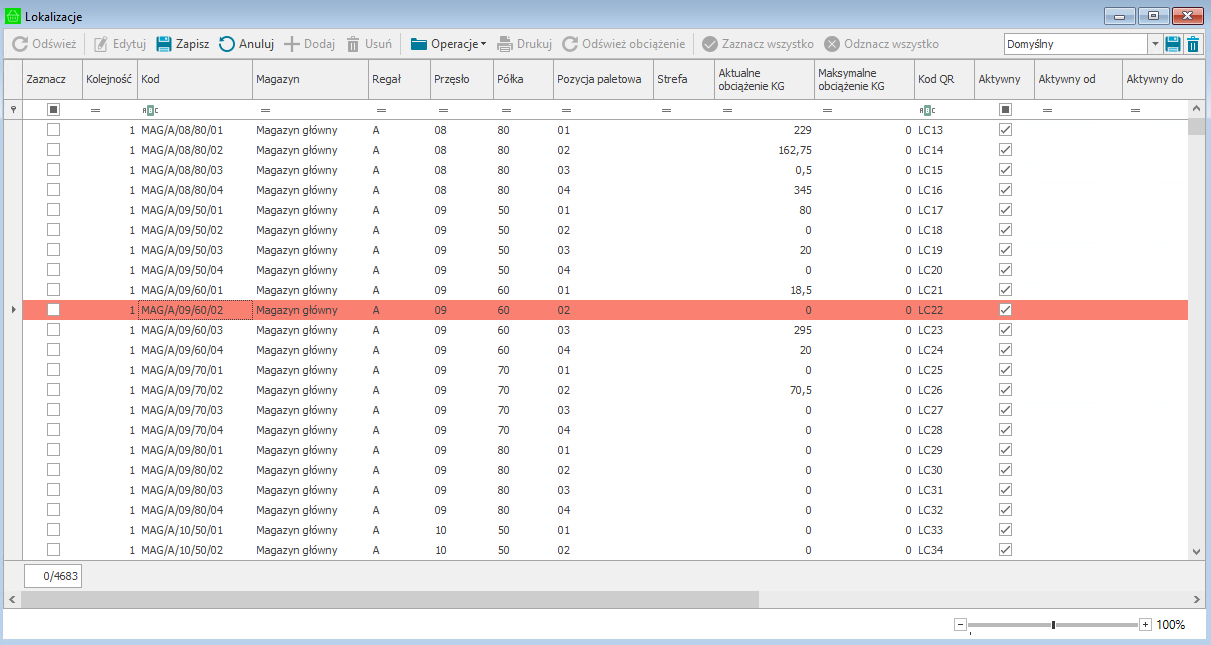Click the Usuń trash toolbar button

(368, 44)
